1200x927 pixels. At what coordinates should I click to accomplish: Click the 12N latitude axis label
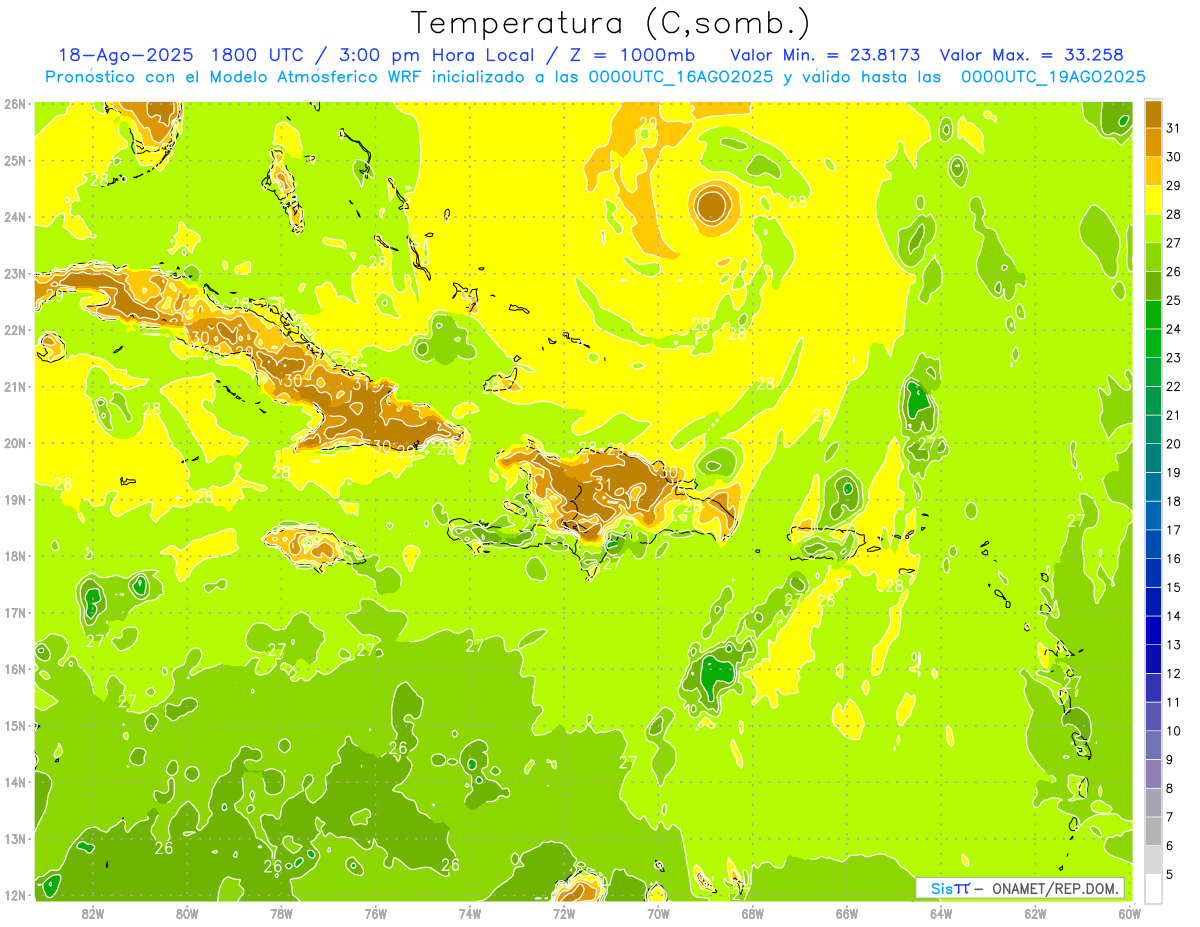tap(15, 895)
